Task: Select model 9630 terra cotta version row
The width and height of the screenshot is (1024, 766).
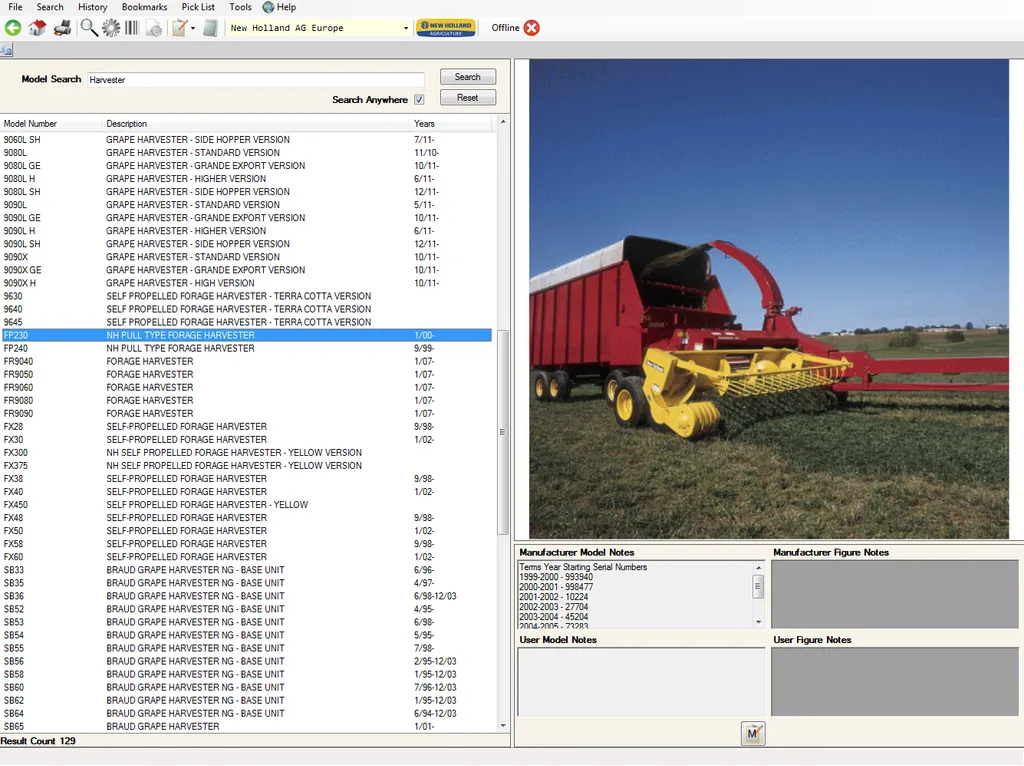Action: coord(246,296)
